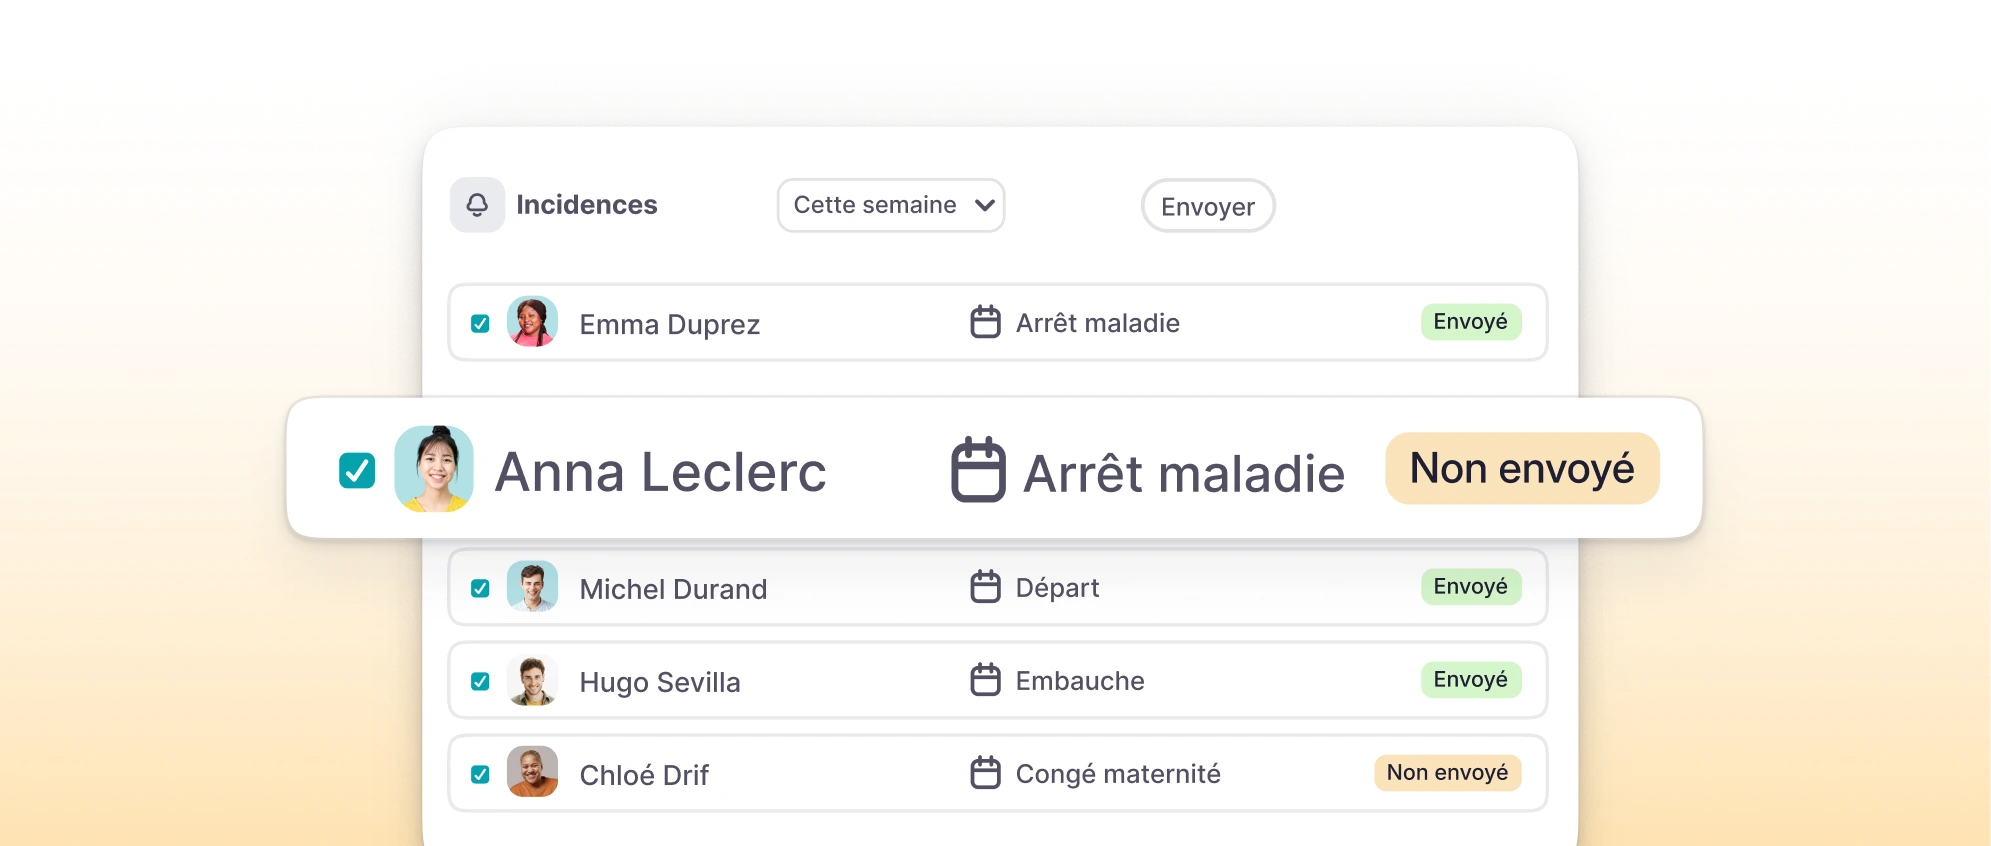
Task: Click Anna Leclerc's profile picture
Action: (x=433, y=471)
